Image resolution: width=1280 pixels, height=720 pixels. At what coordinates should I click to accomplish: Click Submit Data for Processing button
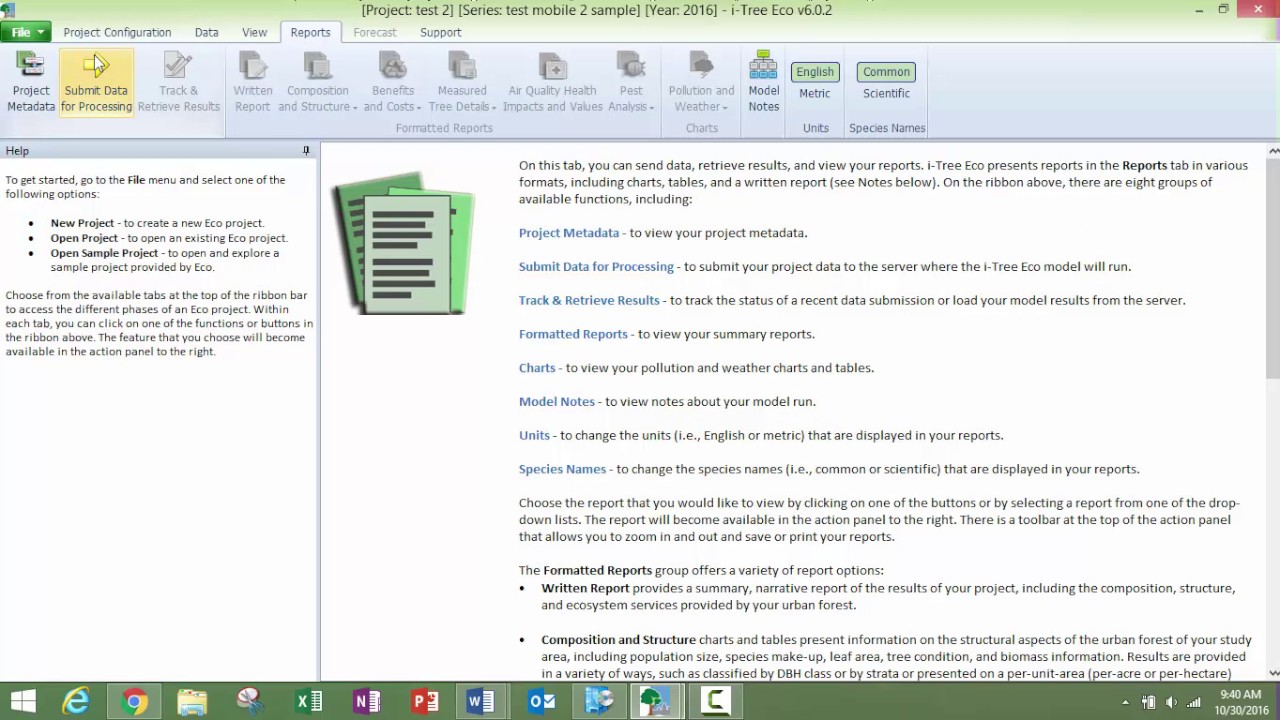tap(96, 82)
